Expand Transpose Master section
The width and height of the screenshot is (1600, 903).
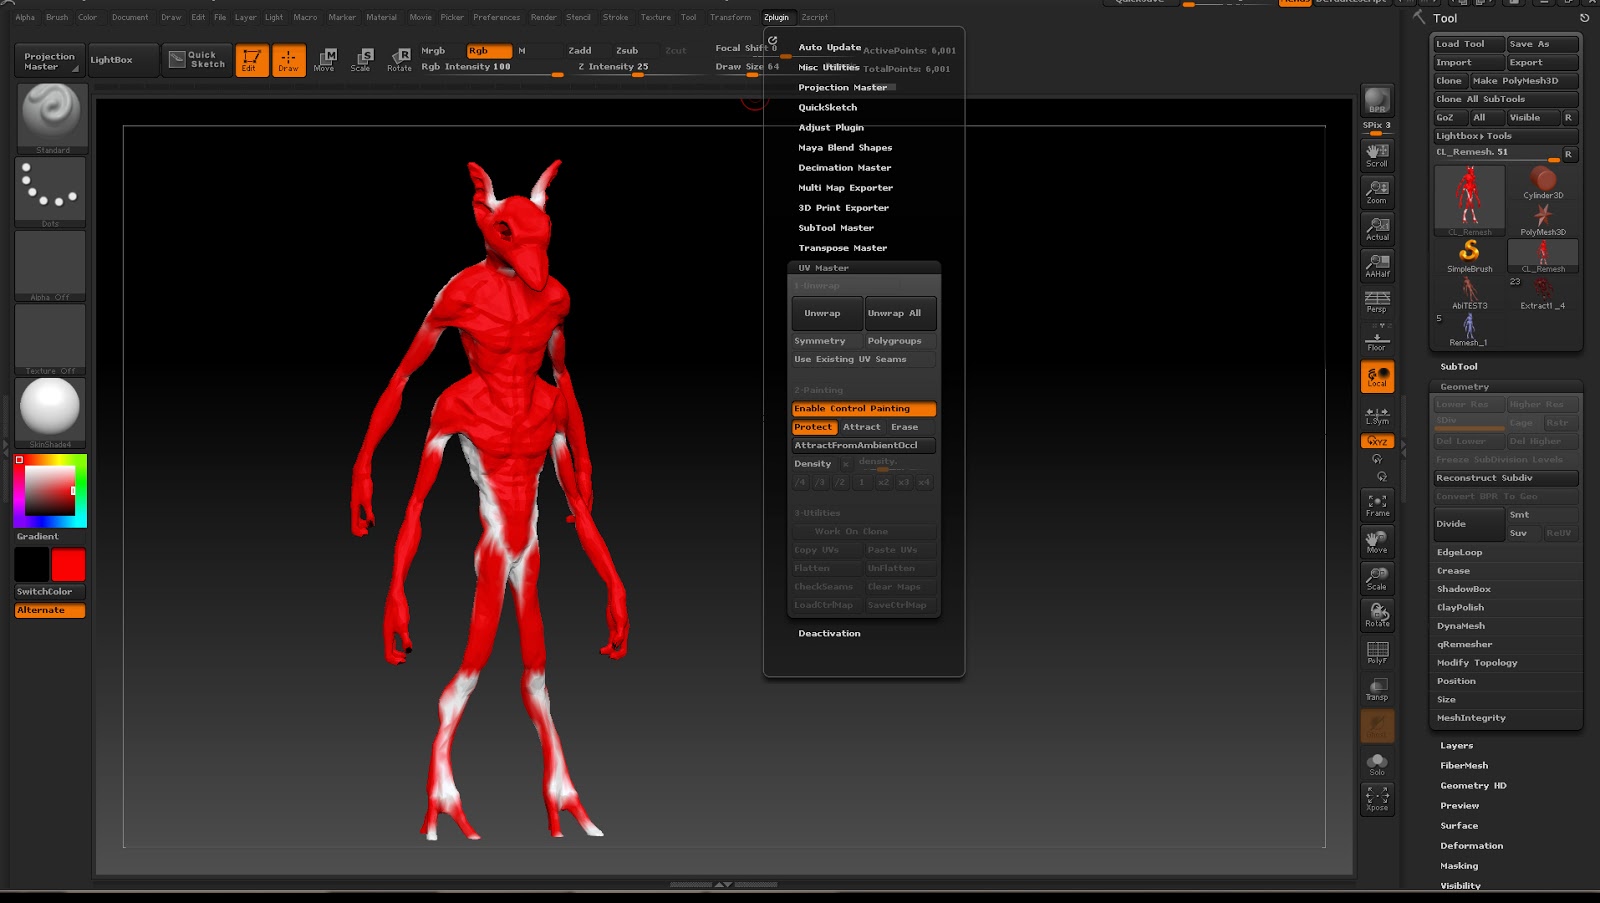(x=842, y=248)
